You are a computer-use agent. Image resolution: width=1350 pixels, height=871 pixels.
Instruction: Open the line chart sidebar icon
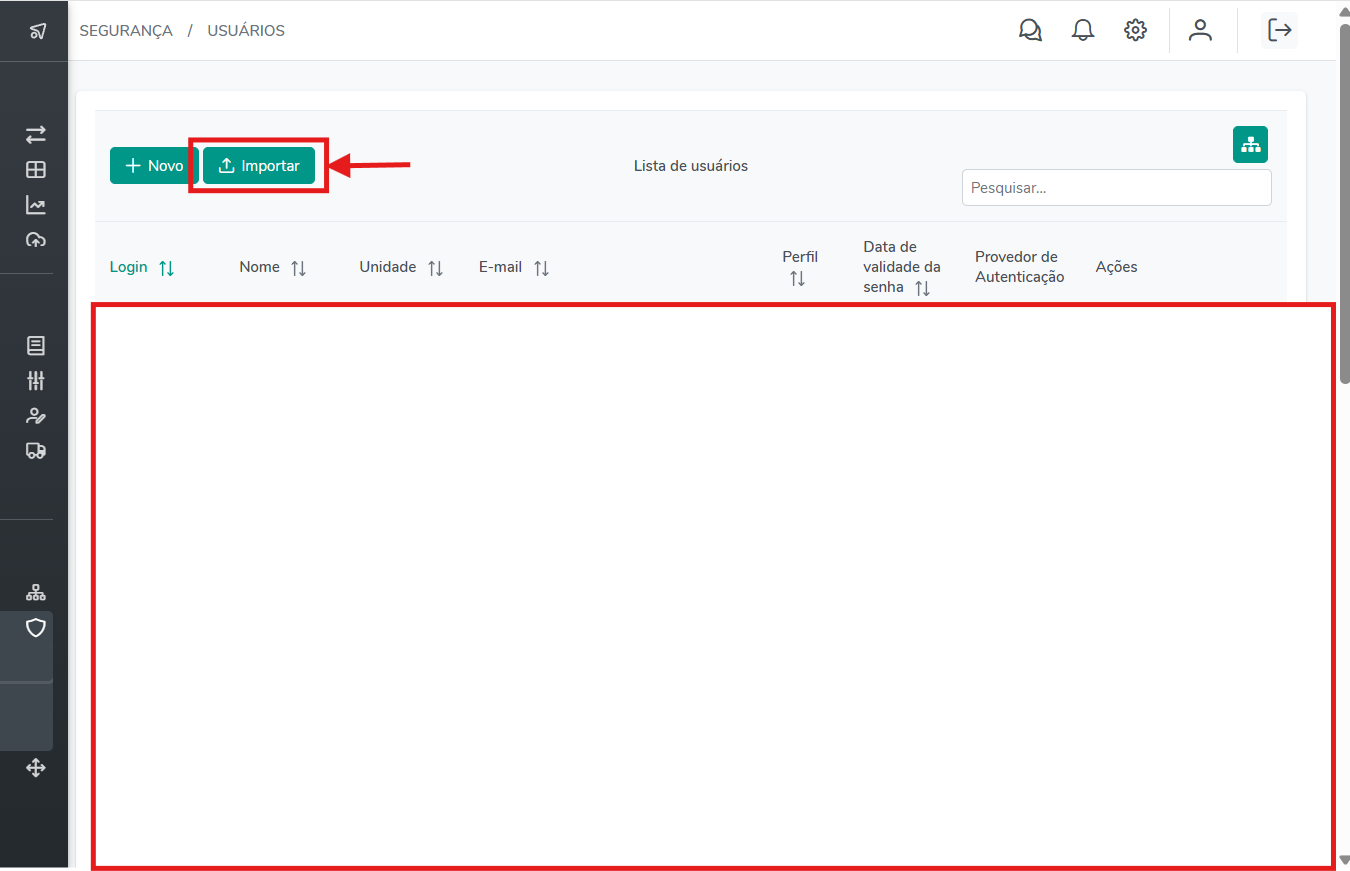point(36,205)
